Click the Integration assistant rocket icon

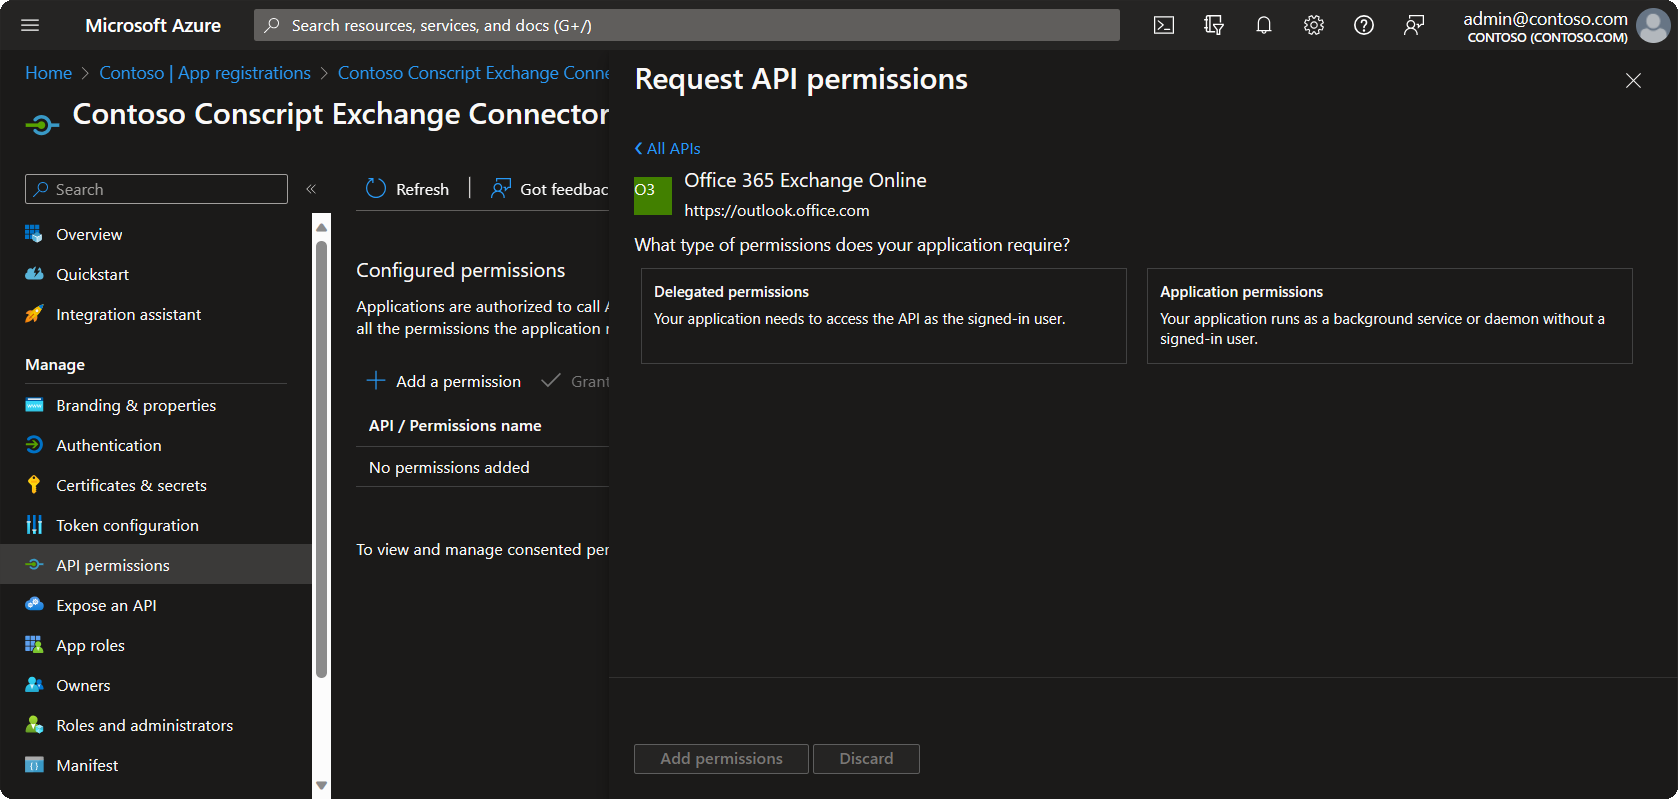point(34,314)
